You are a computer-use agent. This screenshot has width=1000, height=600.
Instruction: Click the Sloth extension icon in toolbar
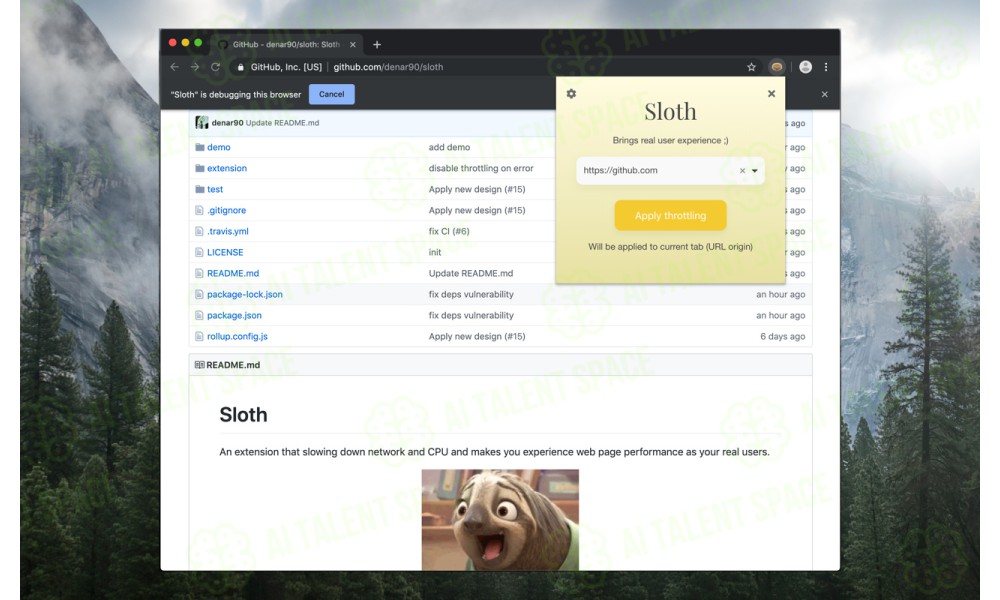[776, 67]
